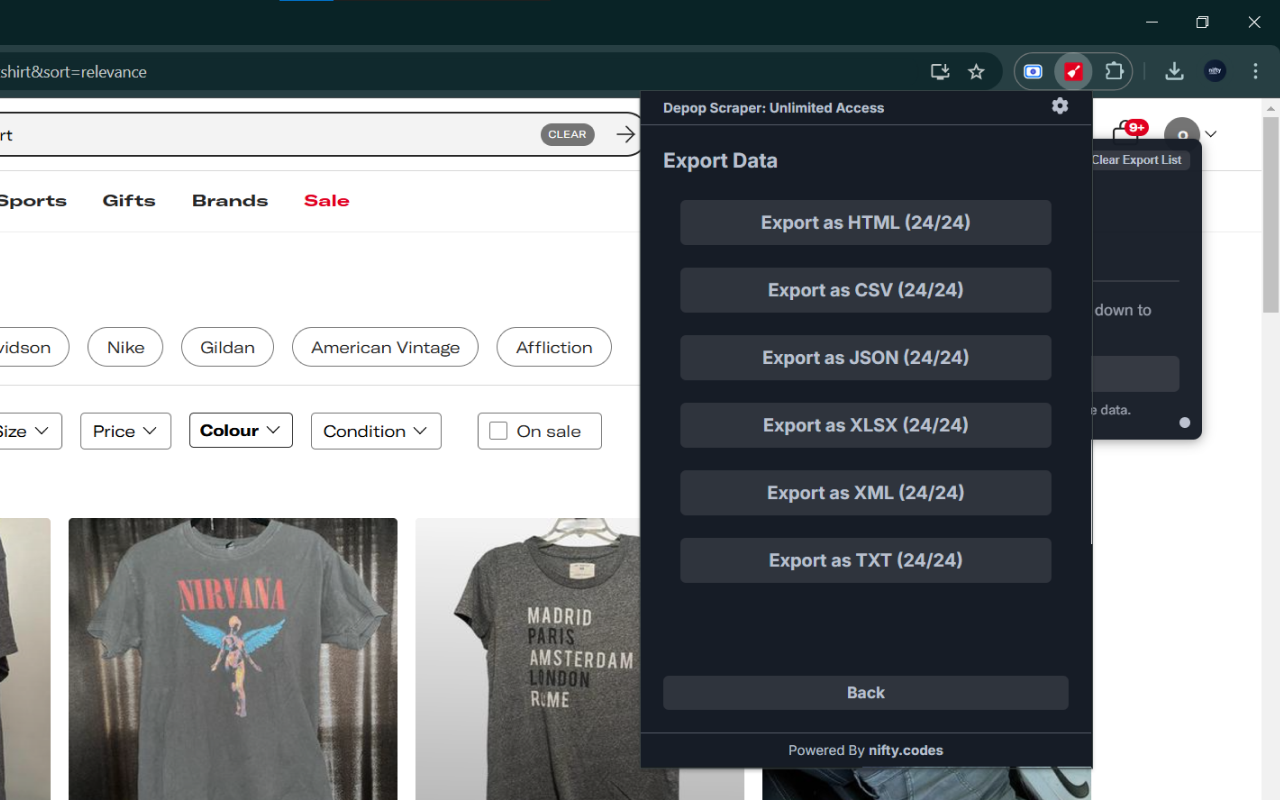Click the browser address bar URL
Viewport: 1280px width, 800px height.
point(73,72)
